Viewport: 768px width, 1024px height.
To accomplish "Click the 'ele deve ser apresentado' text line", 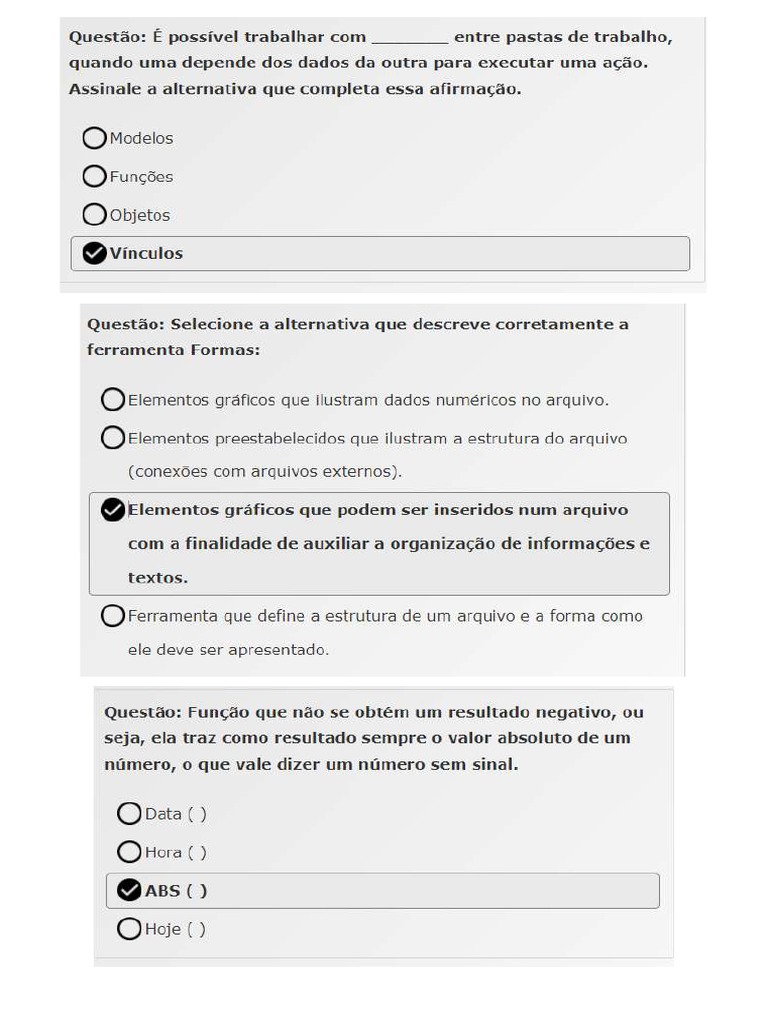I will (x=228, y=650).
